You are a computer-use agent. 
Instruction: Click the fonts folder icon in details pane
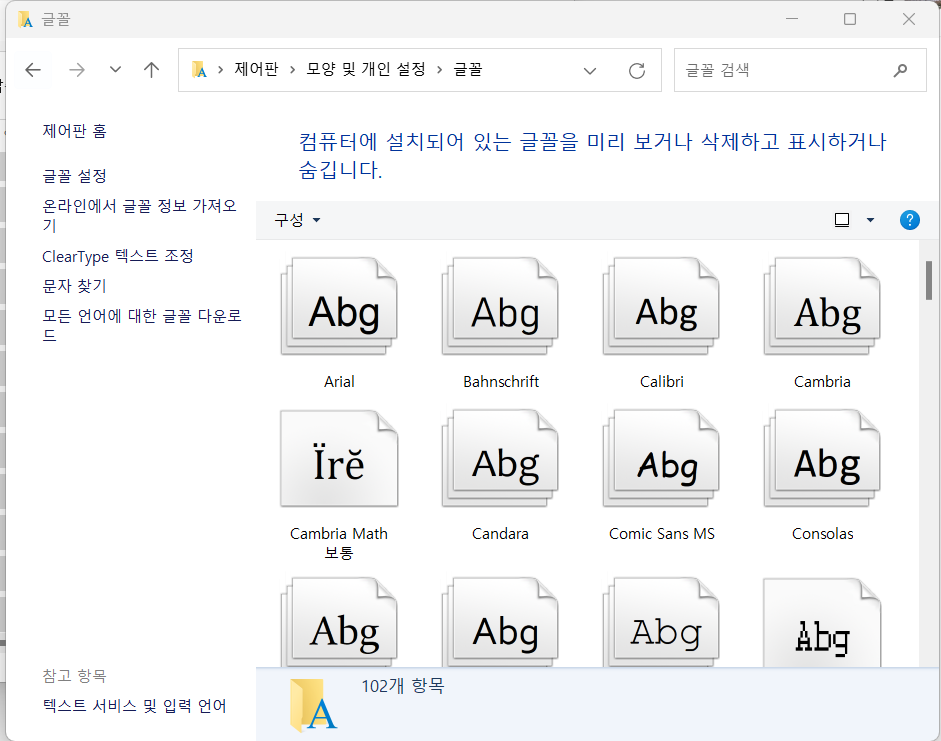tap(313, 705)
